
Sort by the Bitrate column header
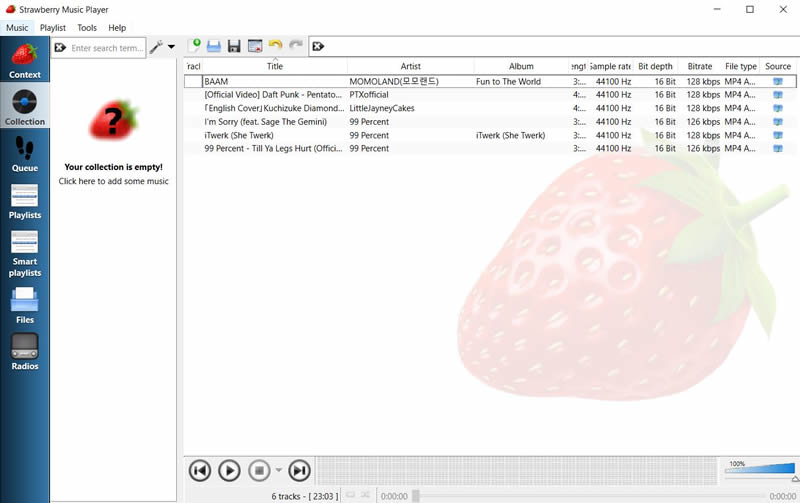699,66
